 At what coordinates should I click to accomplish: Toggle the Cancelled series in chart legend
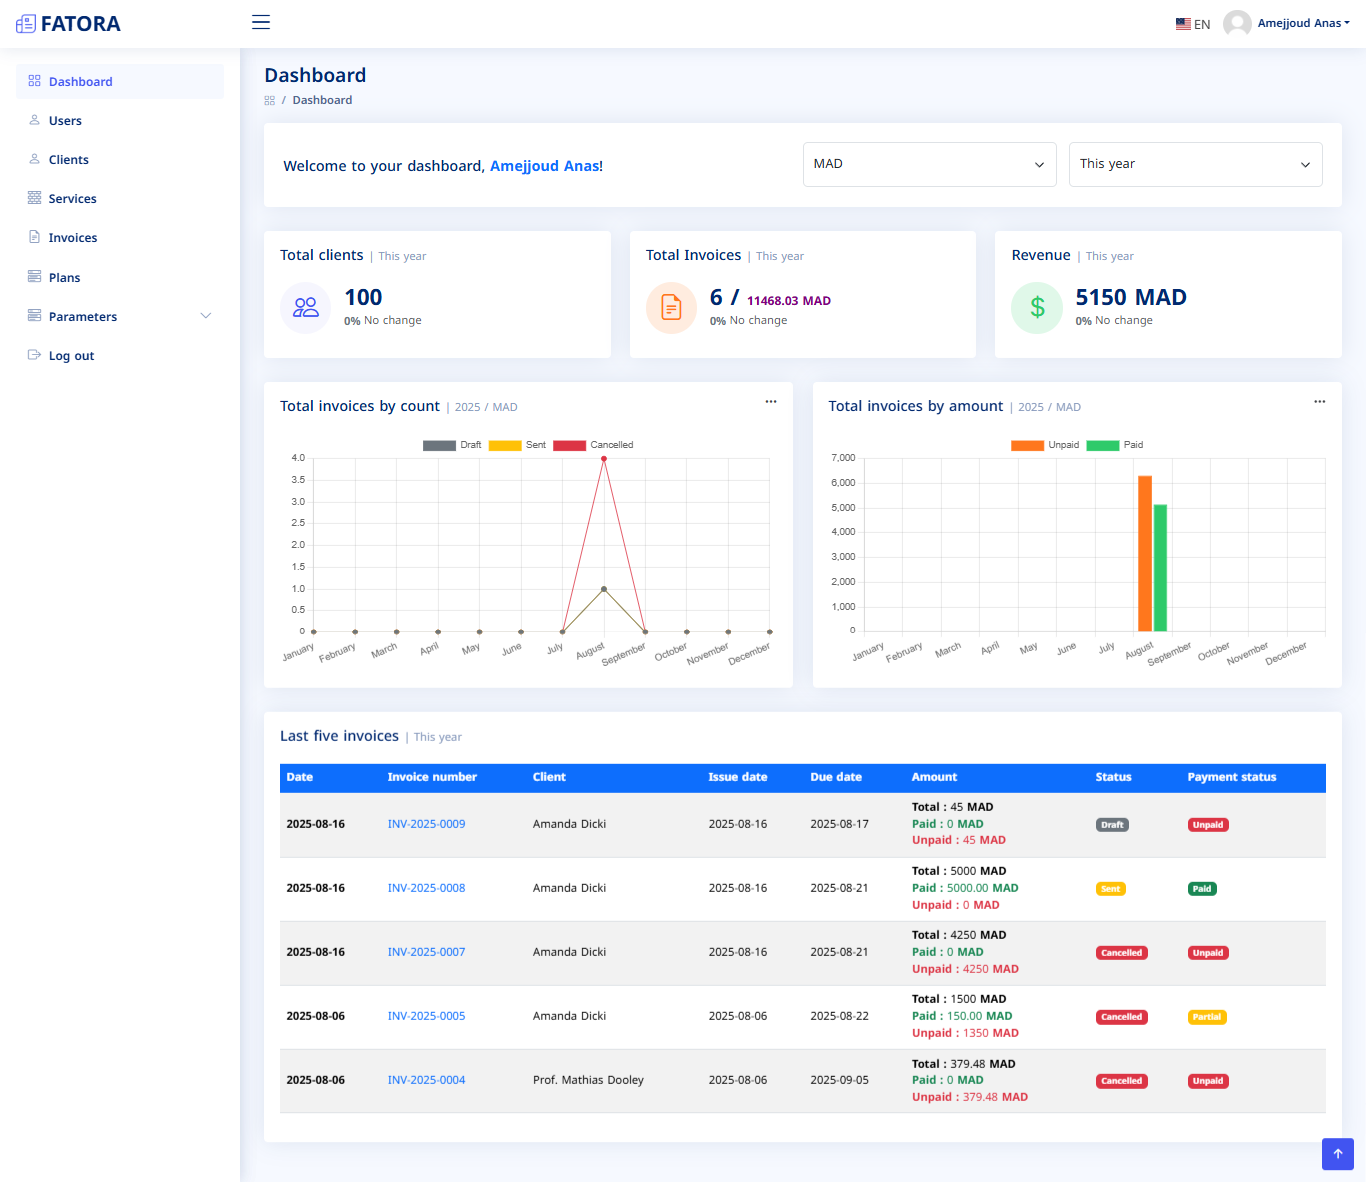[x=570, y=446]
